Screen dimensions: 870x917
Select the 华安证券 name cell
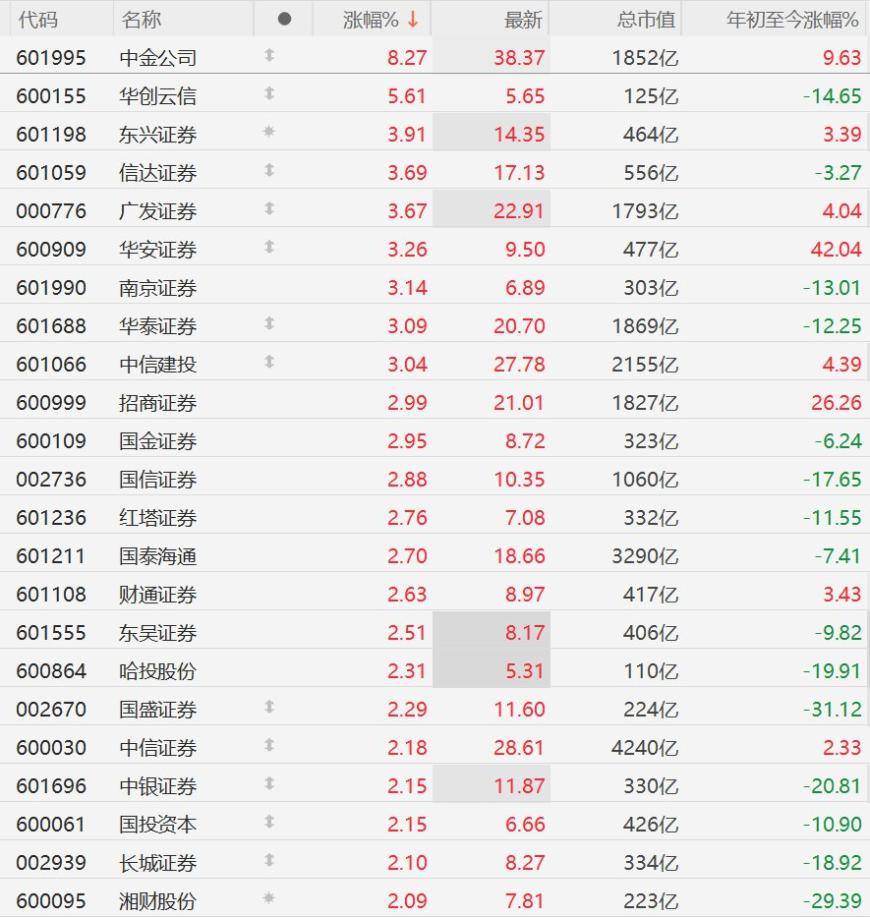tap(158, 249)
